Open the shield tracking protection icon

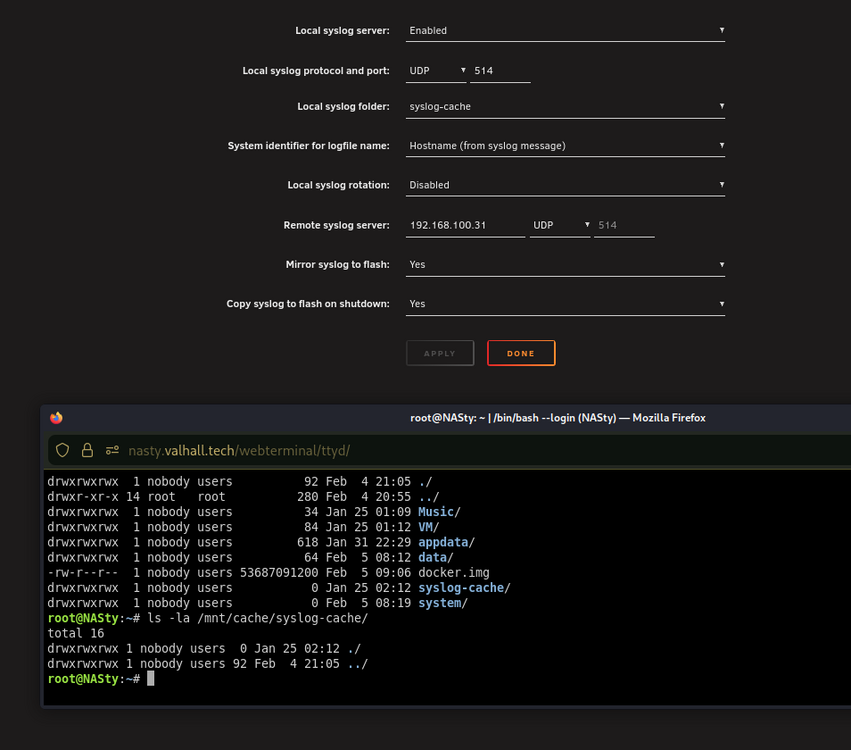tap(62, 450)
